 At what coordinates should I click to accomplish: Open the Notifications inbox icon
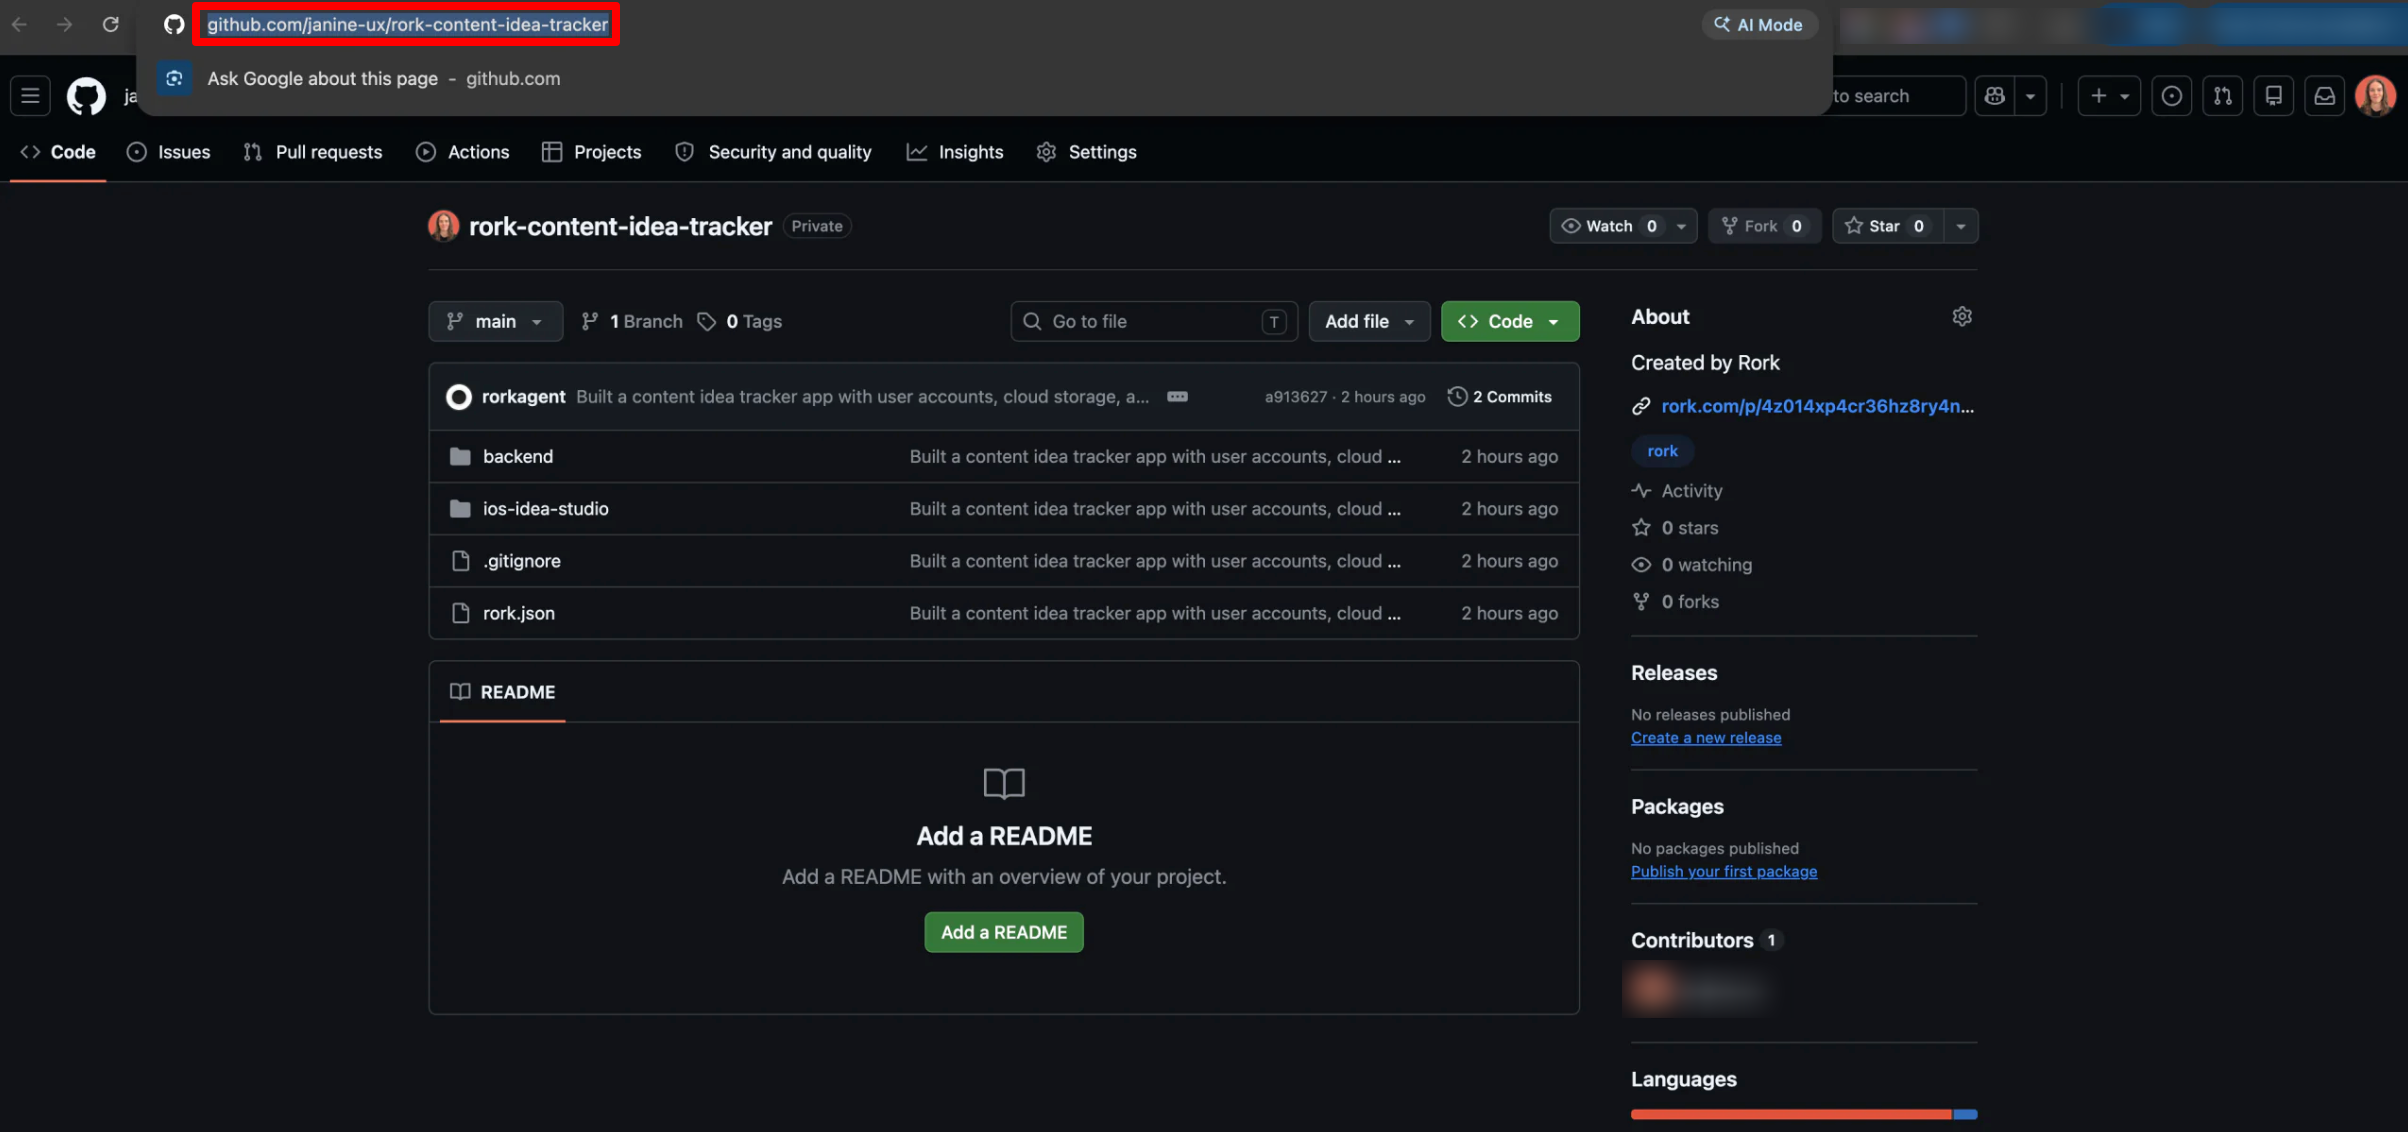point(2324,96)
